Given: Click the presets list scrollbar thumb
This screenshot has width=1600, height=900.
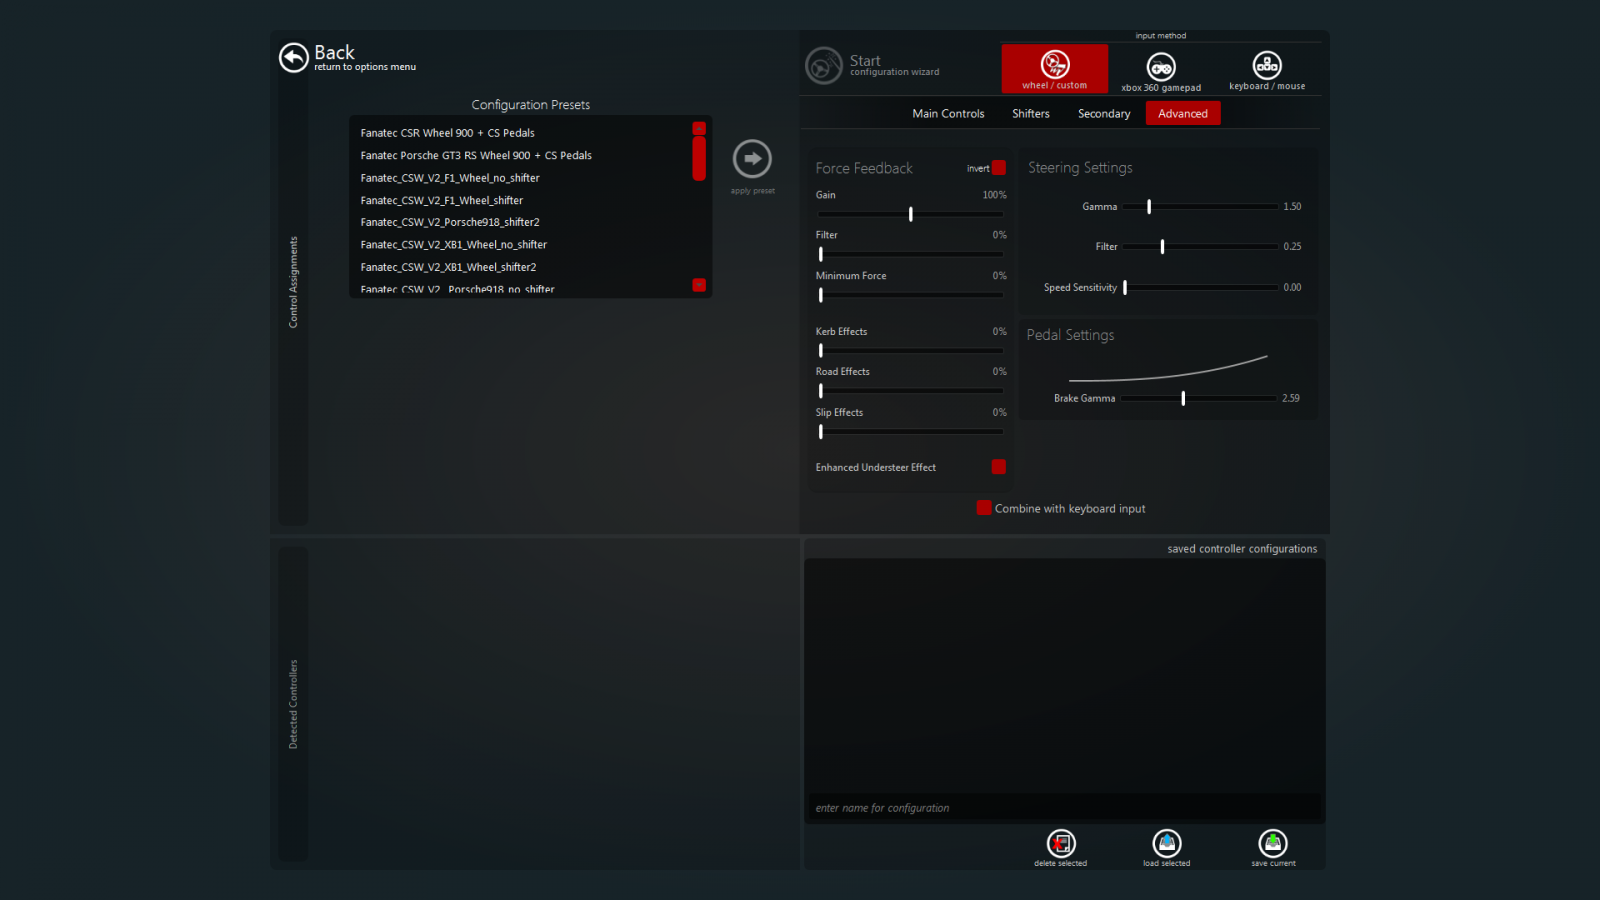Looking at the screenshot, I should point(699,158).
